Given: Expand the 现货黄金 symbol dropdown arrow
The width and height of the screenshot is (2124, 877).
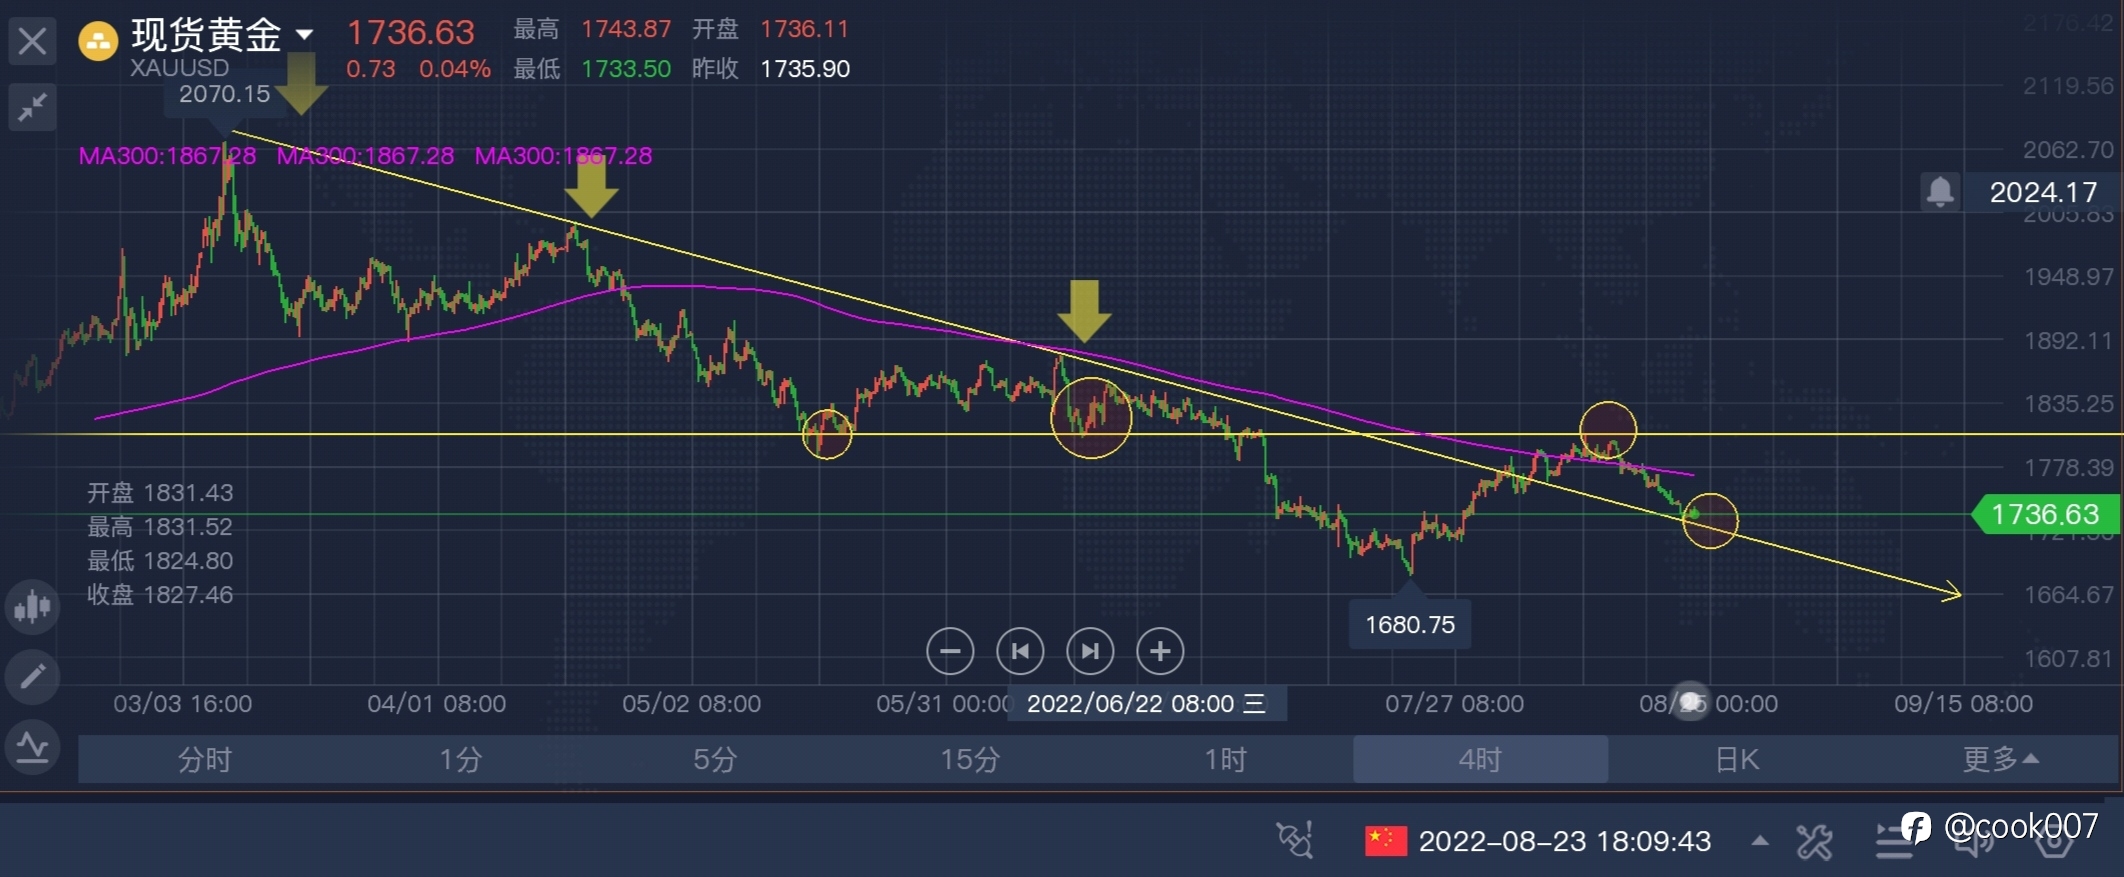Looking at the screenshot, I should (305, 35).
